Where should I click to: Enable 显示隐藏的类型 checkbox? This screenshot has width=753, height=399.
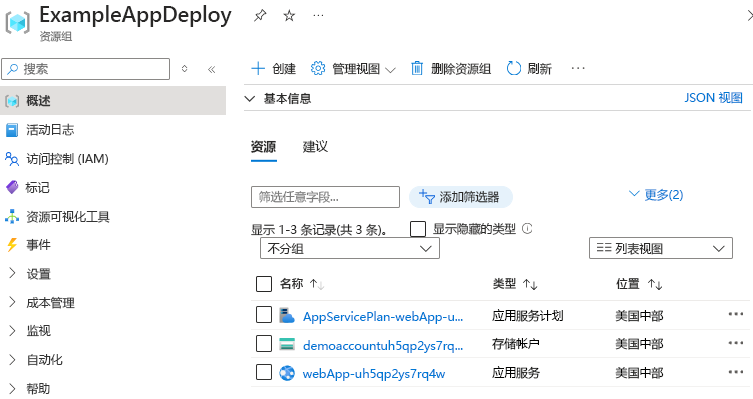point(418,229)
